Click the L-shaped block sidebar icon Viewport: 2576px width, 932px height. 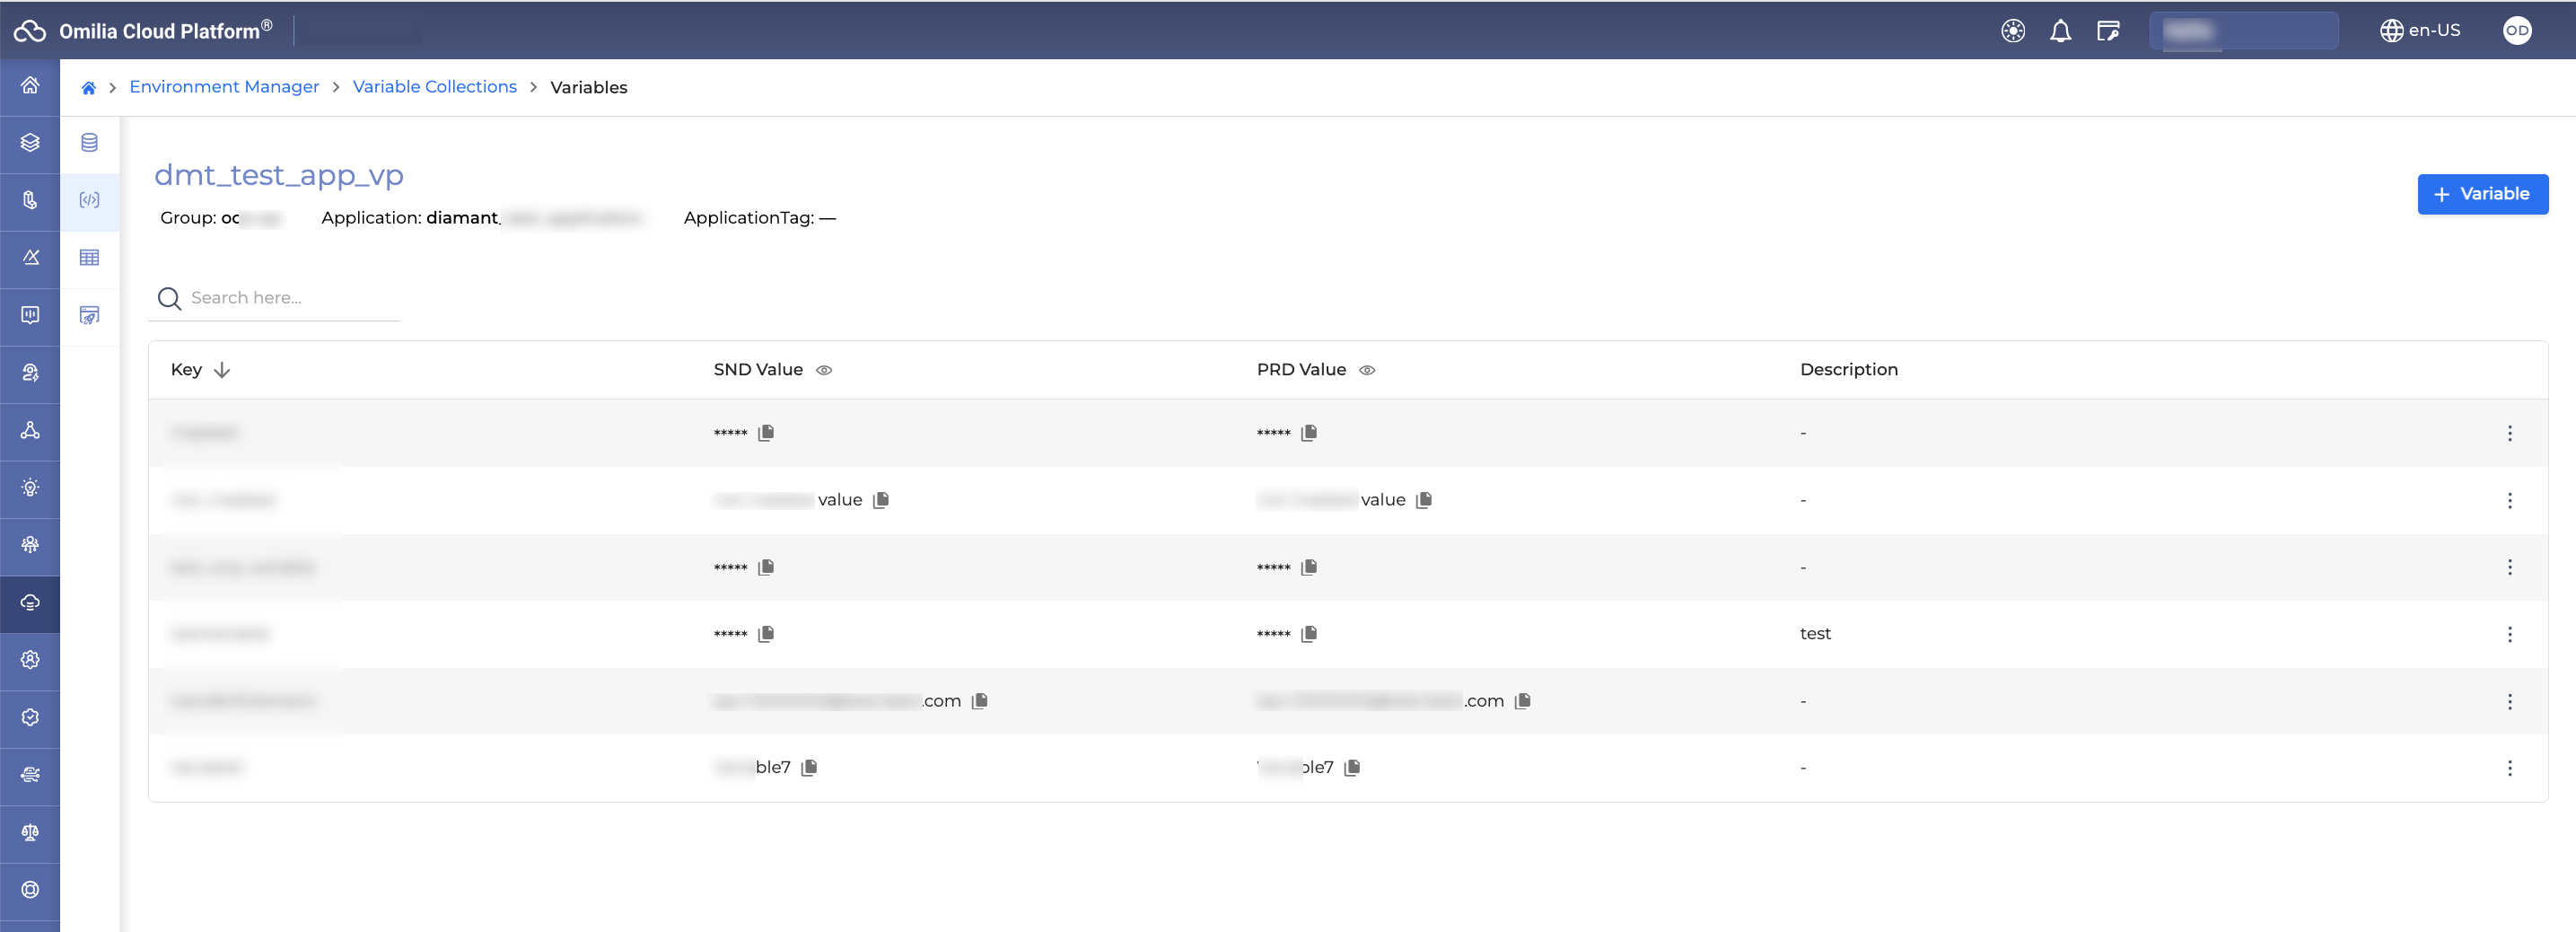click(30, 200)
